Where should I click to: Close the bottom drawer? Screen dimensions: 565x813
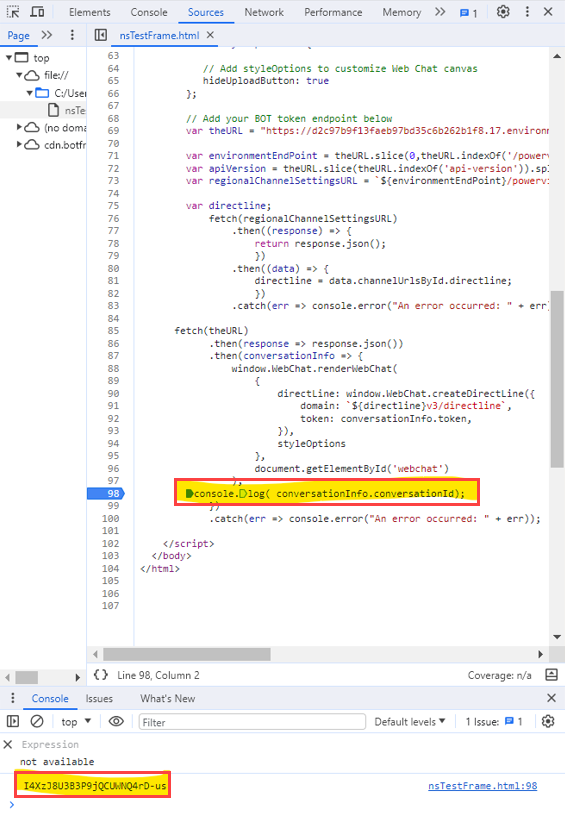[x=552, y=698]
